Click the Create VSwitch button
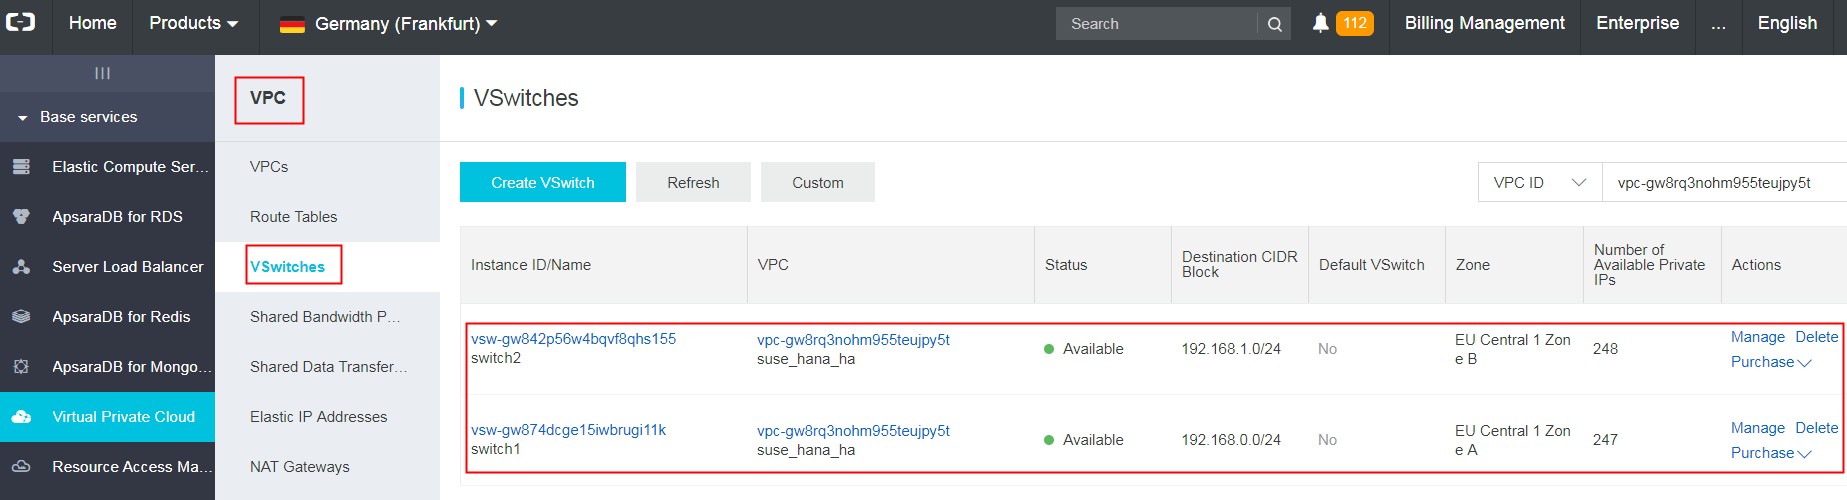 pyautogui.click(x=542, y=183)
